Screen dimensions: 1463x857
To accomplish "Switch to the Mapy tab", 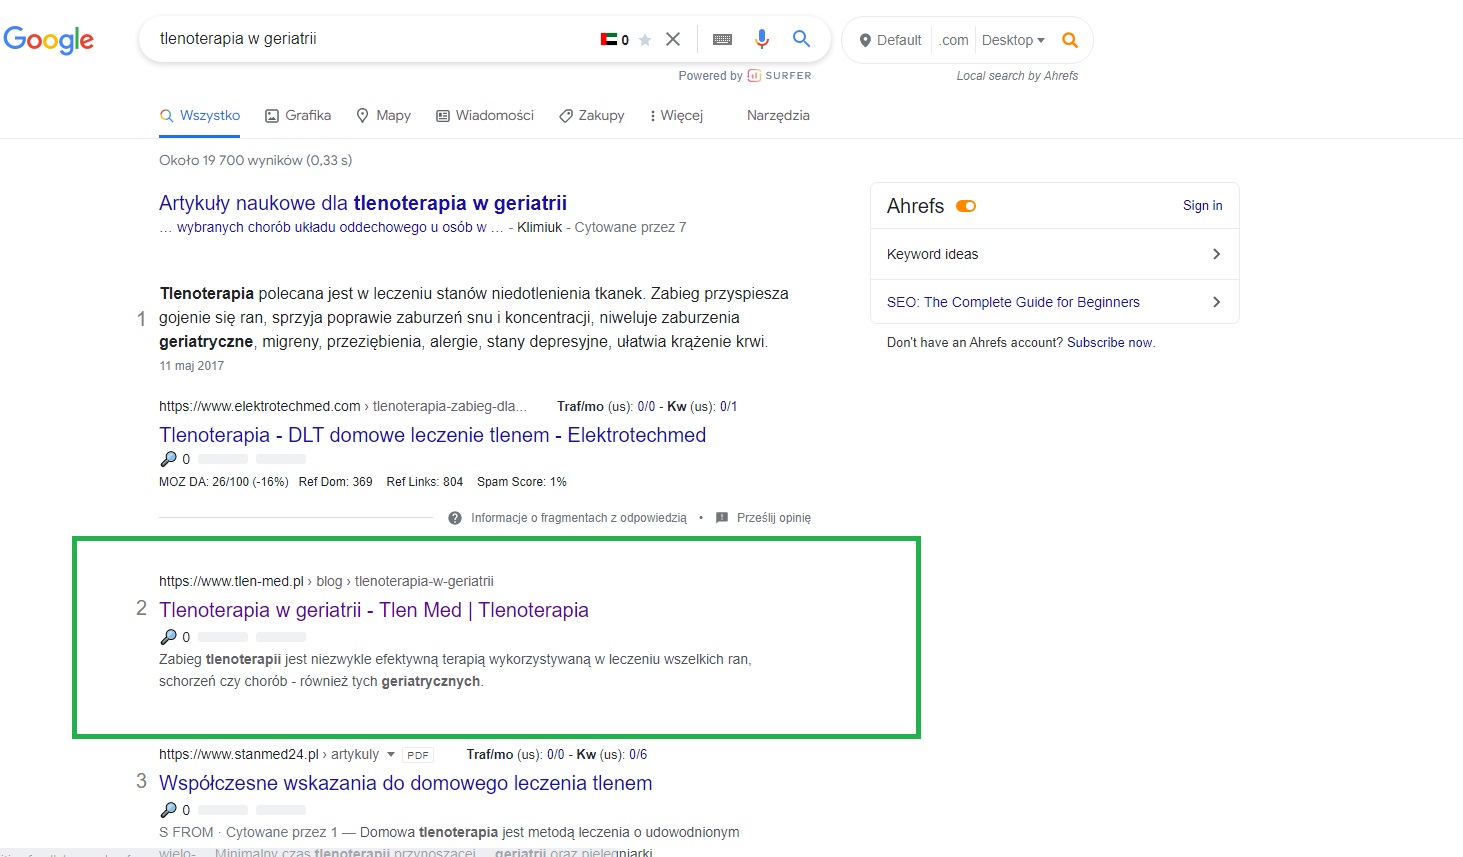I will tap(383, 115).
